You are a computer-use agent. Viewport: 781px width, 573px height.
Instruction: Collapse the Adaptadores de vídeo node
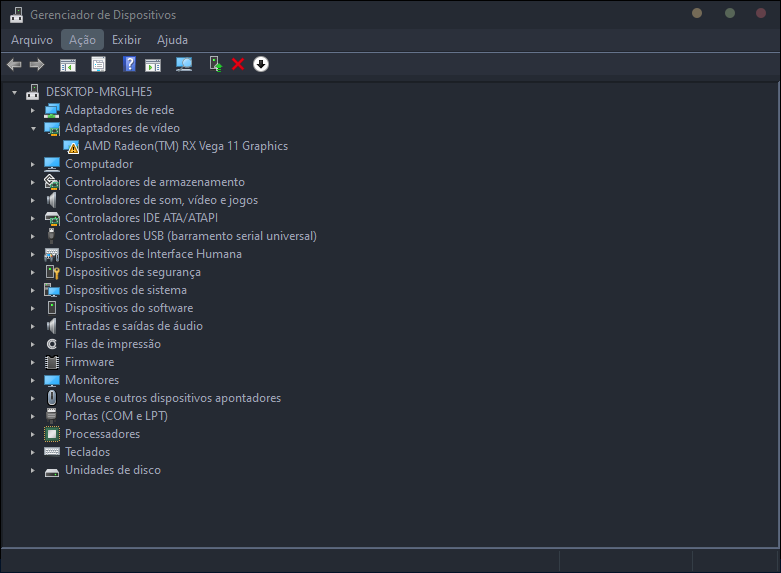tap(33, 129)
